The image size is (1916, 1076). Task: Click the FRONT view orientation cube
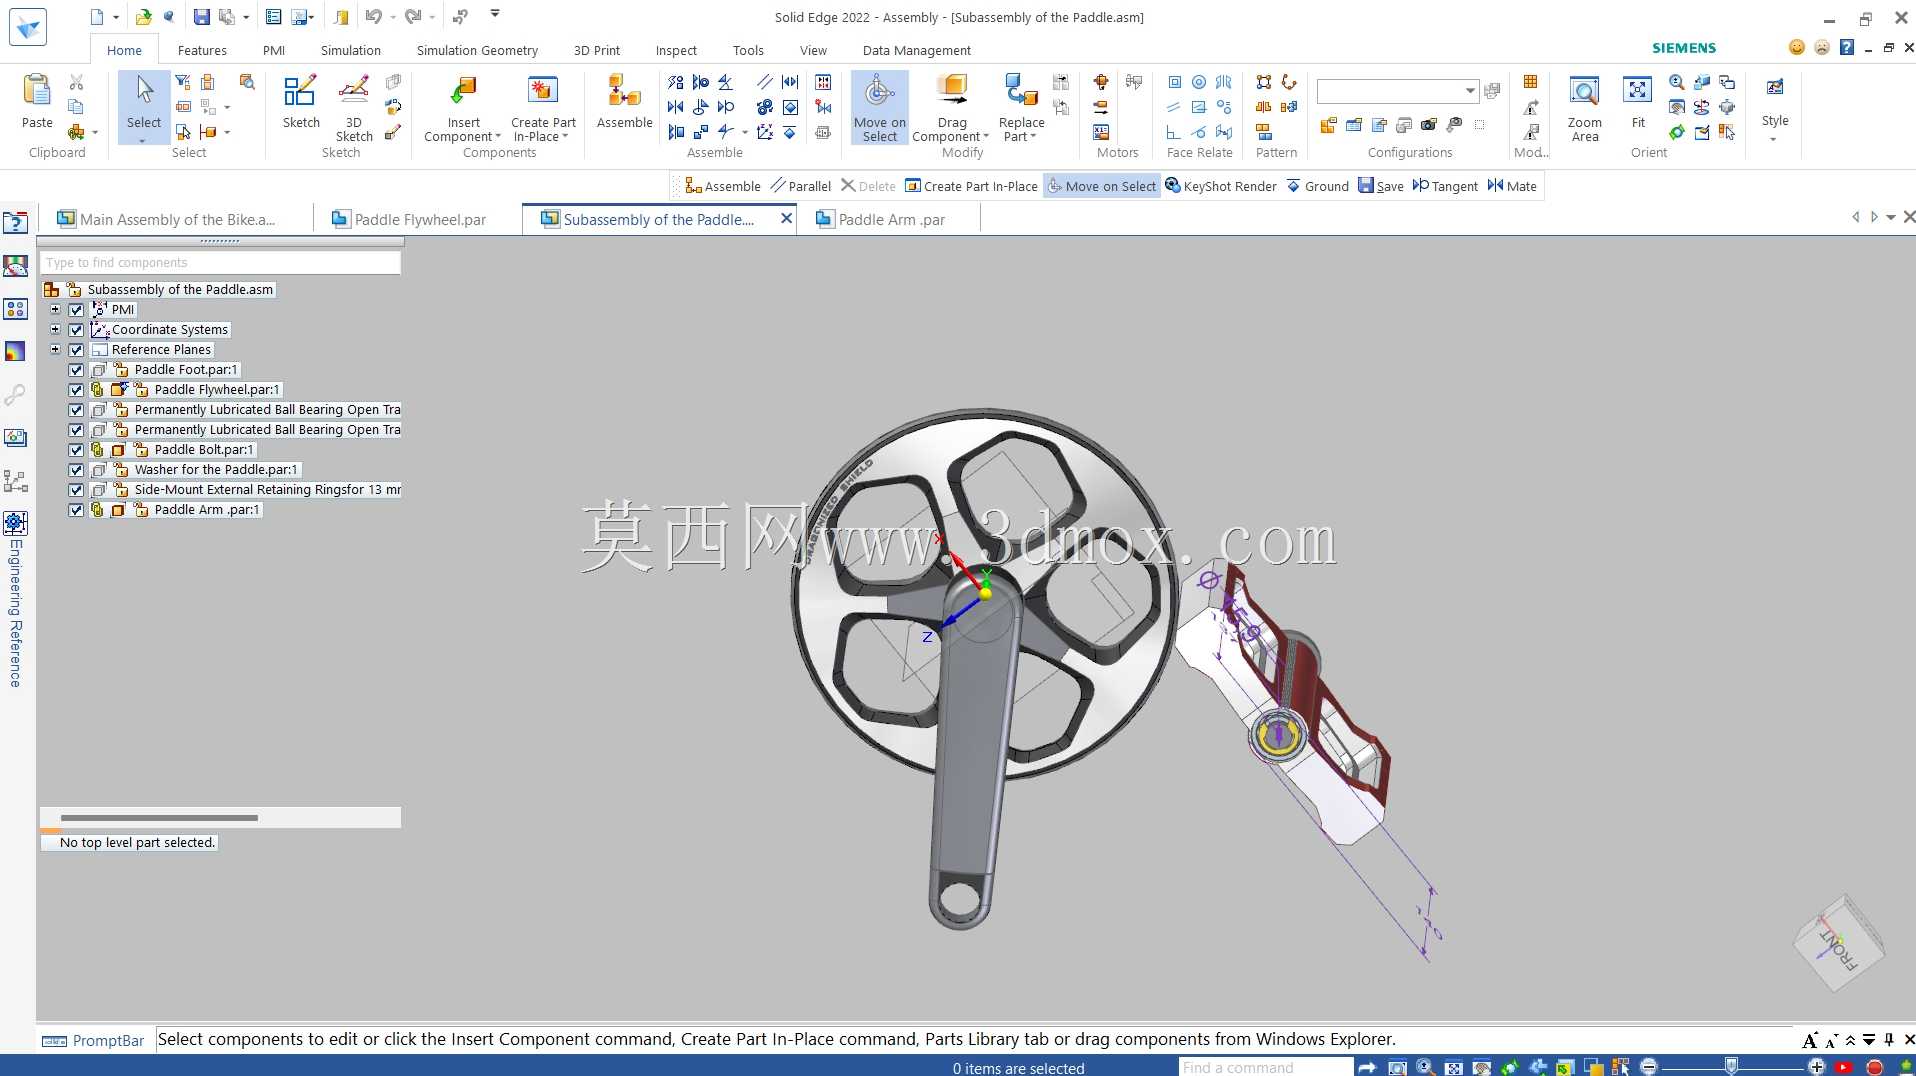(x=1838, y=942)
